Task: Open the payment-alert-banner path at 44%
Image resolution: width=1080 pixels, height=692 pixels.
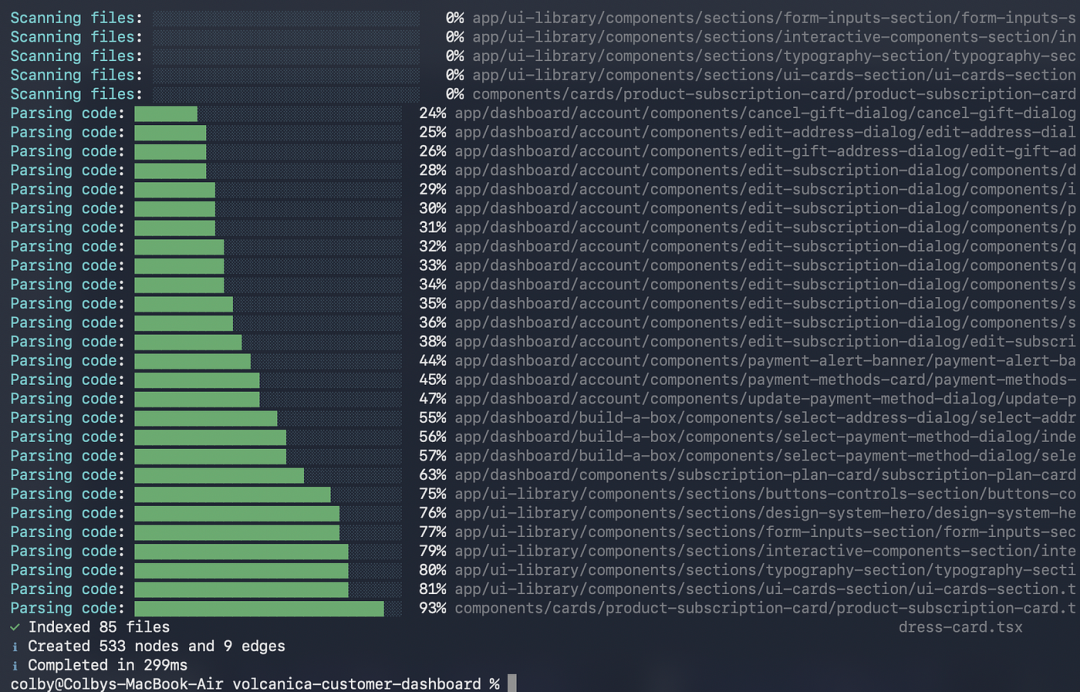Action: 764,361
